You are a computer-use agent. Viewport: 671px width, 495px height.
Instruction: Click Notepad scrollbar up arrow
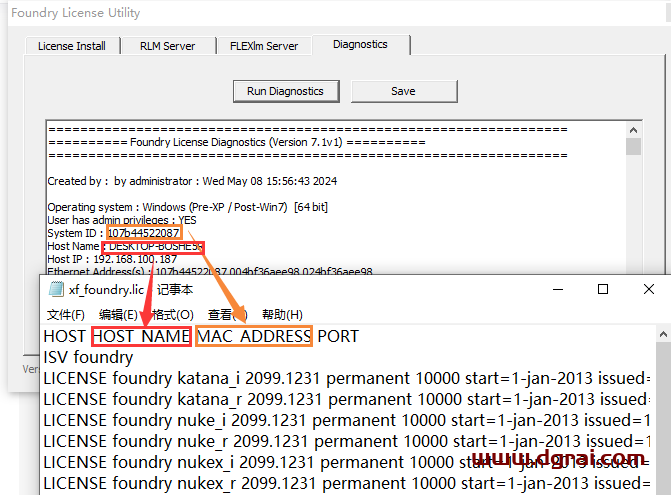pyautogui.click(x=663, y=335)
